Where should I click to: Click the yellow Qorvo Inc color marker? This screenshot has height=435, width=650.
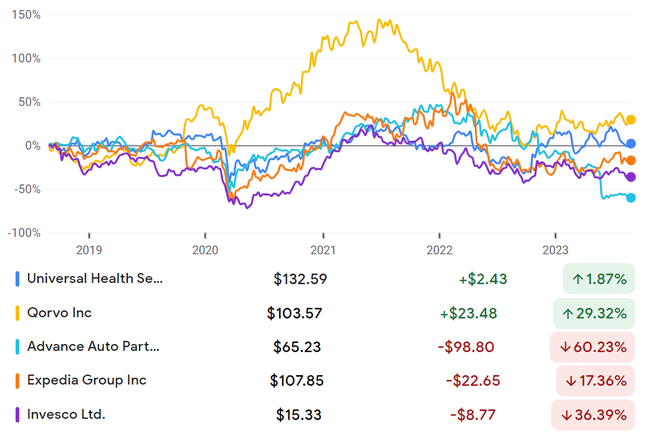coord(18,313)
